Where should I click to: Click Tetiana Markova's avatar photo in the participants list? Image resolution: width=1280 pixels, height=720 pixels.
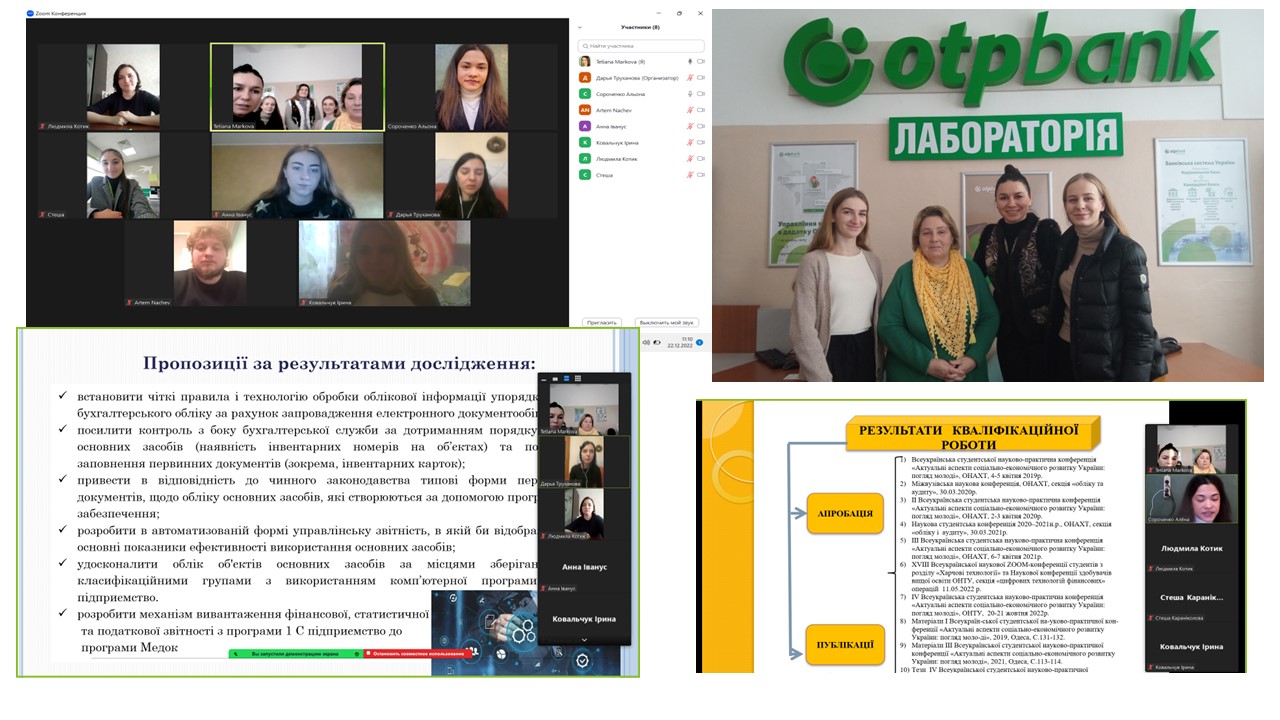585,62
